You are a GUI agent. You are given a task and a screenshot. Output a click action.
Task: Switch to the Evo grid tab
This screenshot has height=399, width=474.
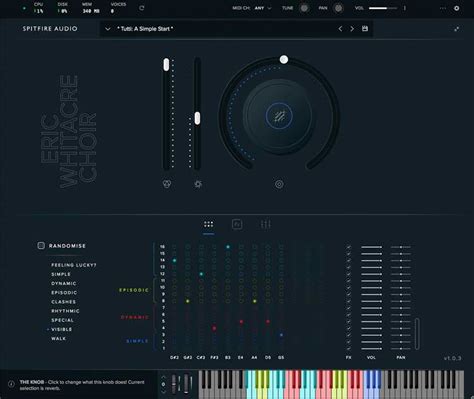tap(208, 224)
